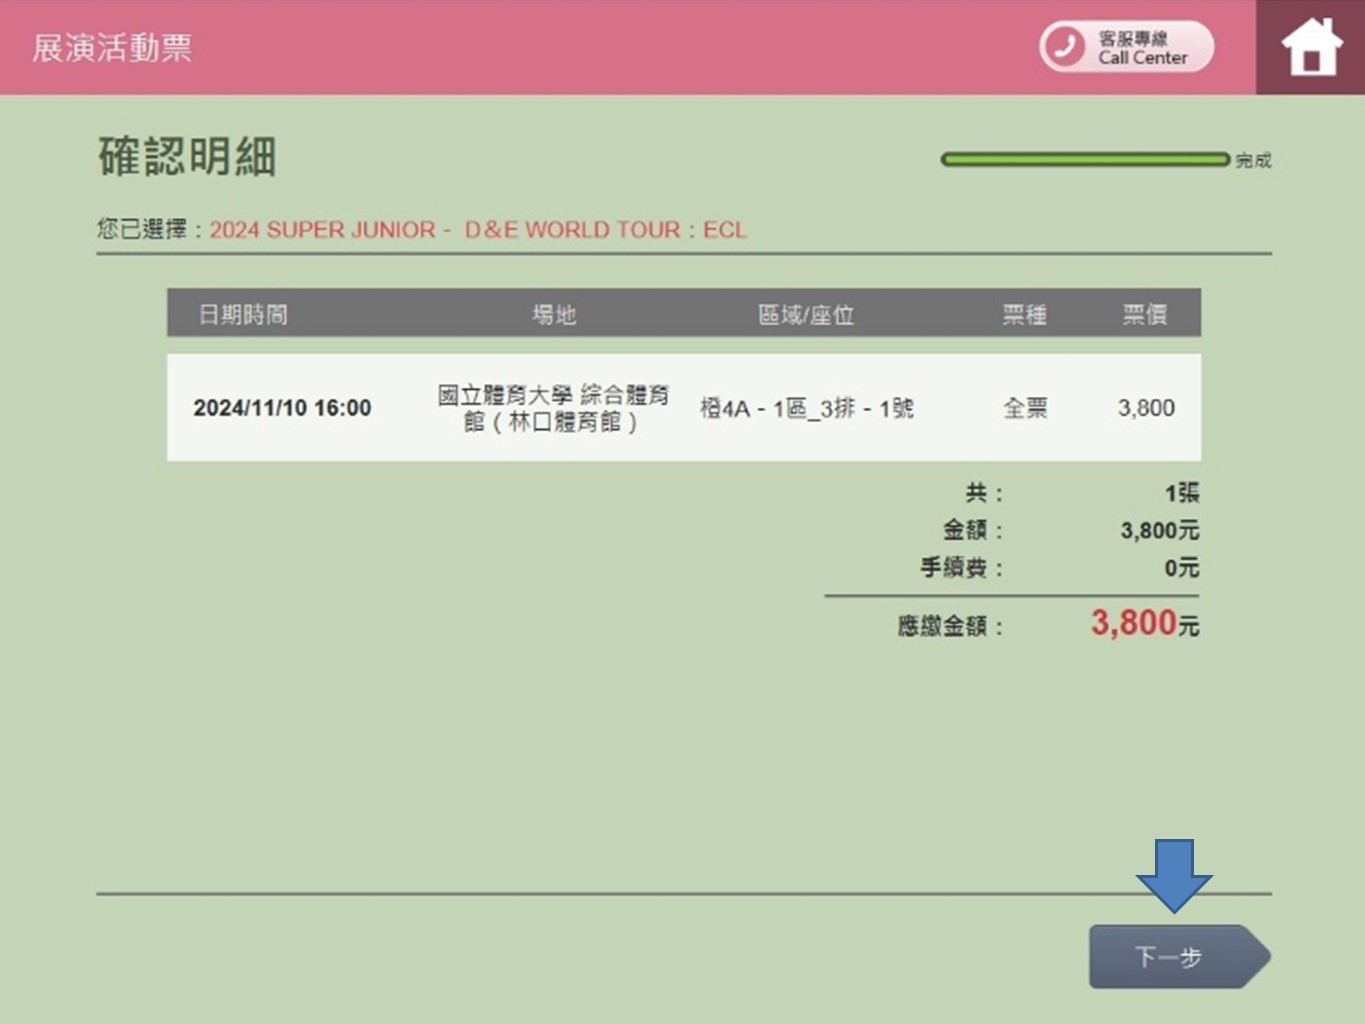Click the green progress bar near 完成
Image resolution: width=1365 pixels, height=1024 pixels.
1085,159
